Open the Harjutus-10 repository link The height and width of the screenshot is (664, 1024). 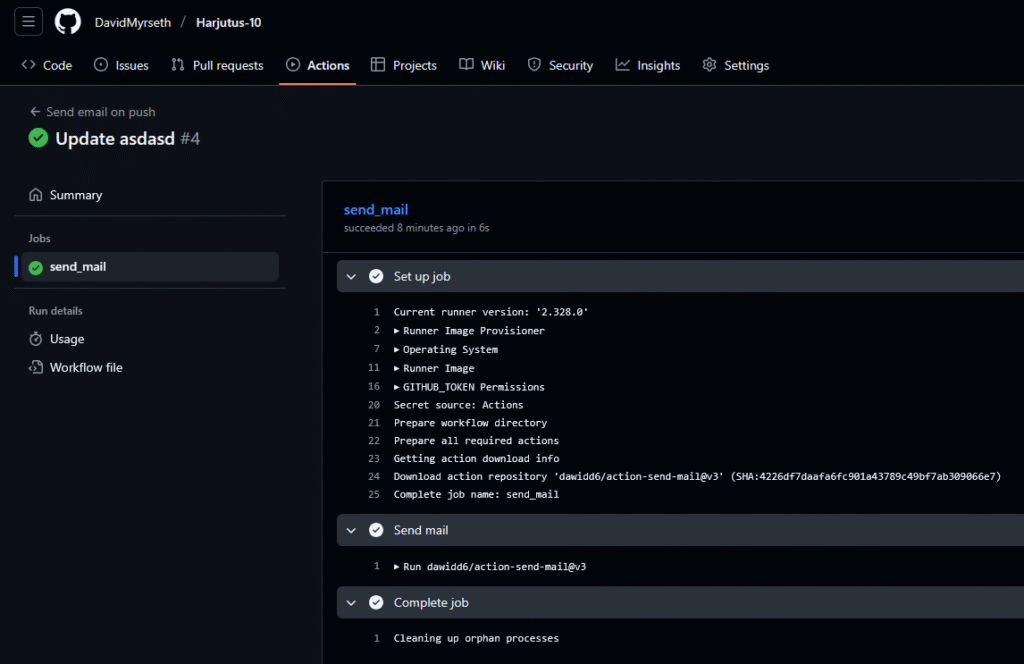(228, 22)
